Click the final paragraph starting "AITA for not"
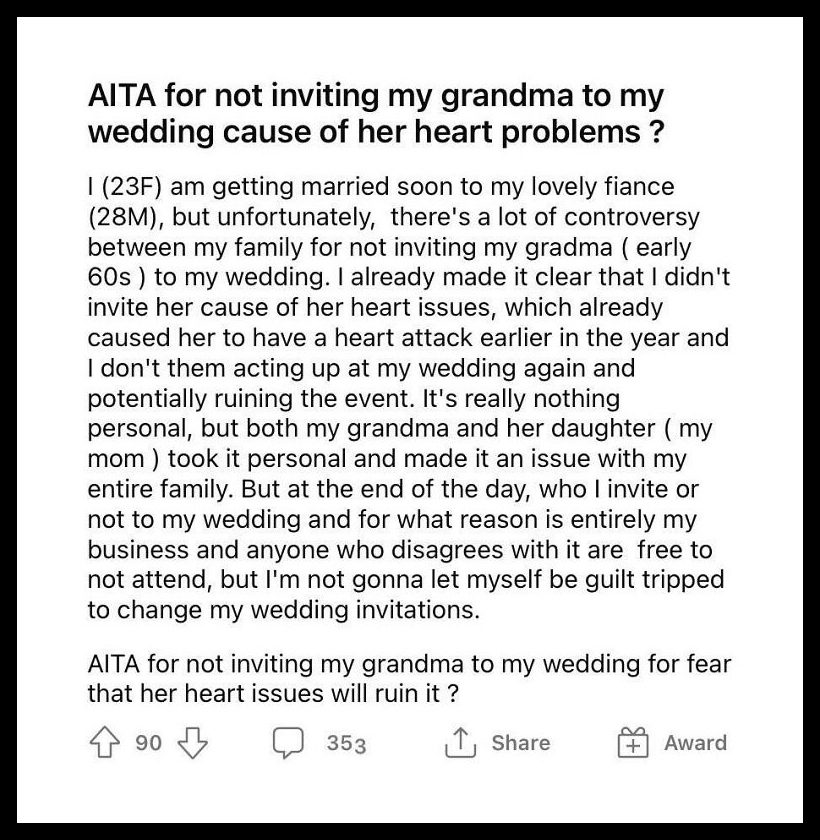This screenshot has height=840, width=820. [409, 679]
